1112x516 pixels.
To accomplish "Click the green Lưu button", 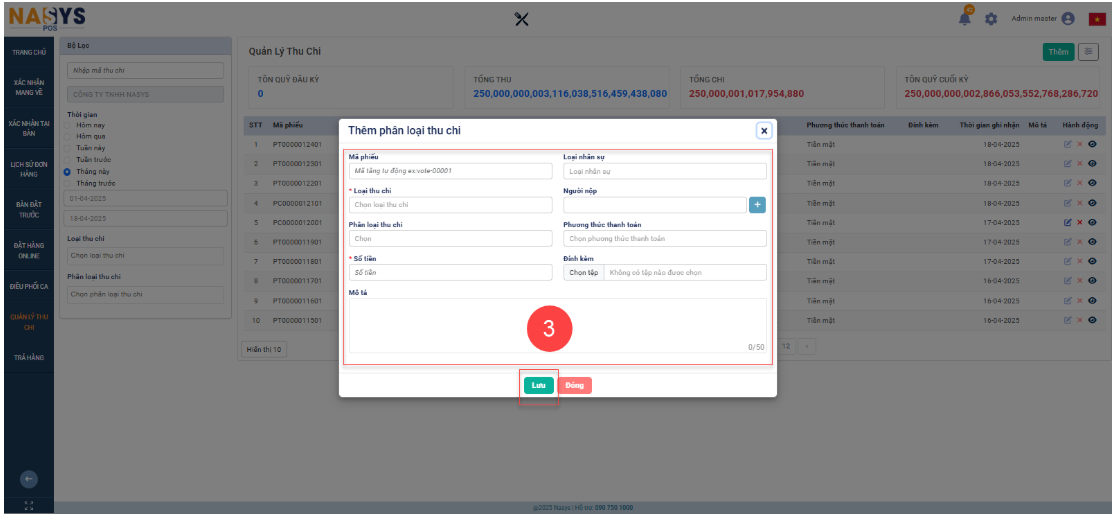I will 538,385.
